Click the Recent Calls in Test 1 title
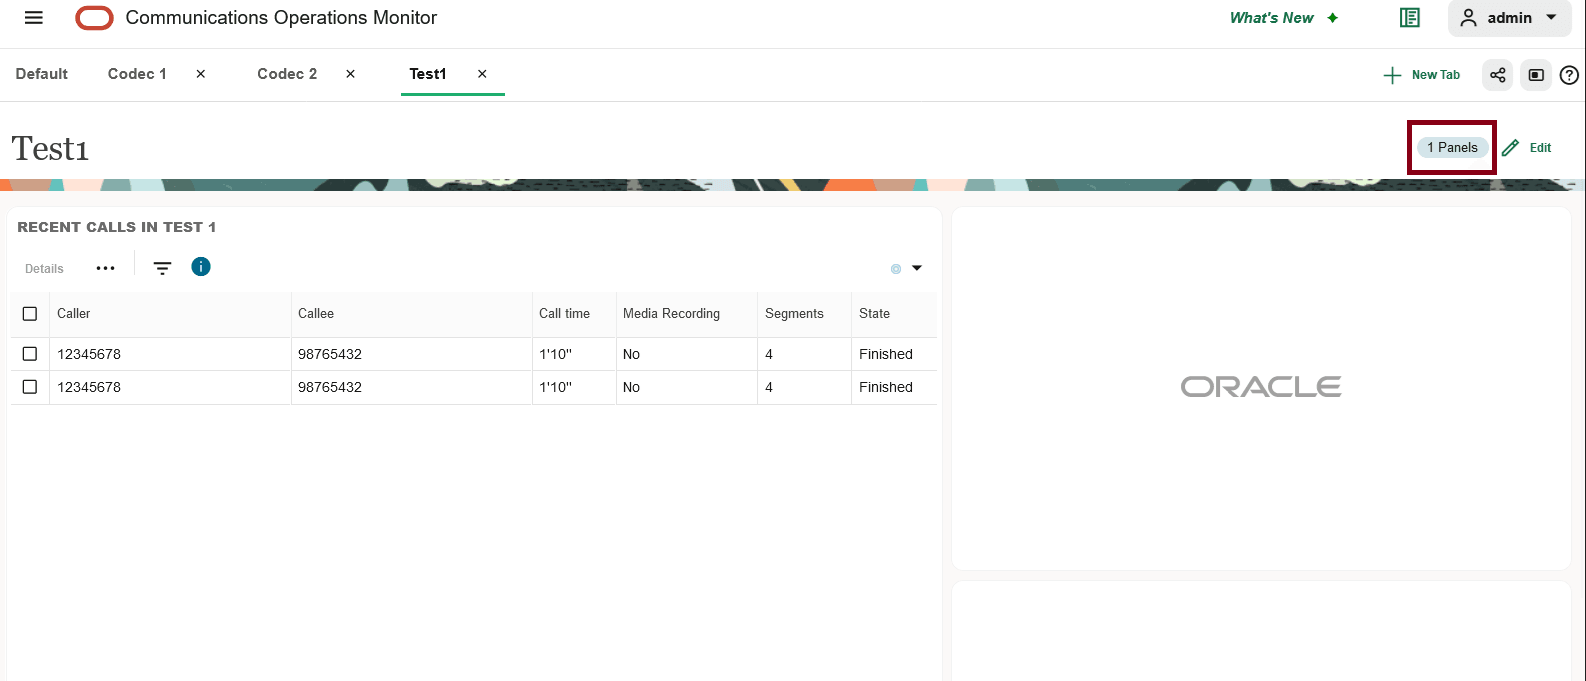 [x=116, y=227]
